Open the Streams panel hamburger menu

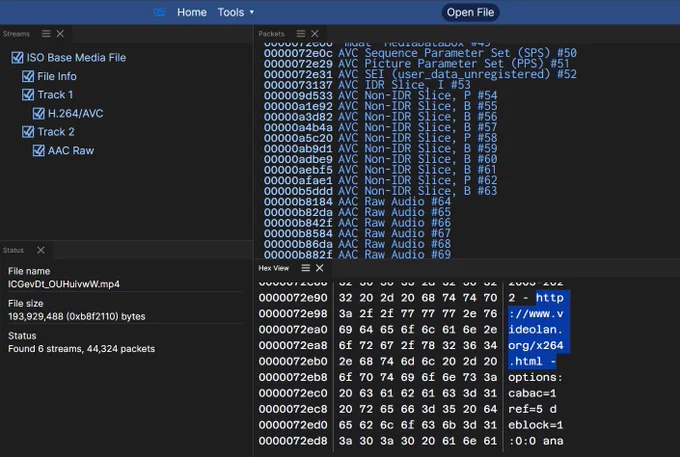pyautogui.click(x=46, y=33)
